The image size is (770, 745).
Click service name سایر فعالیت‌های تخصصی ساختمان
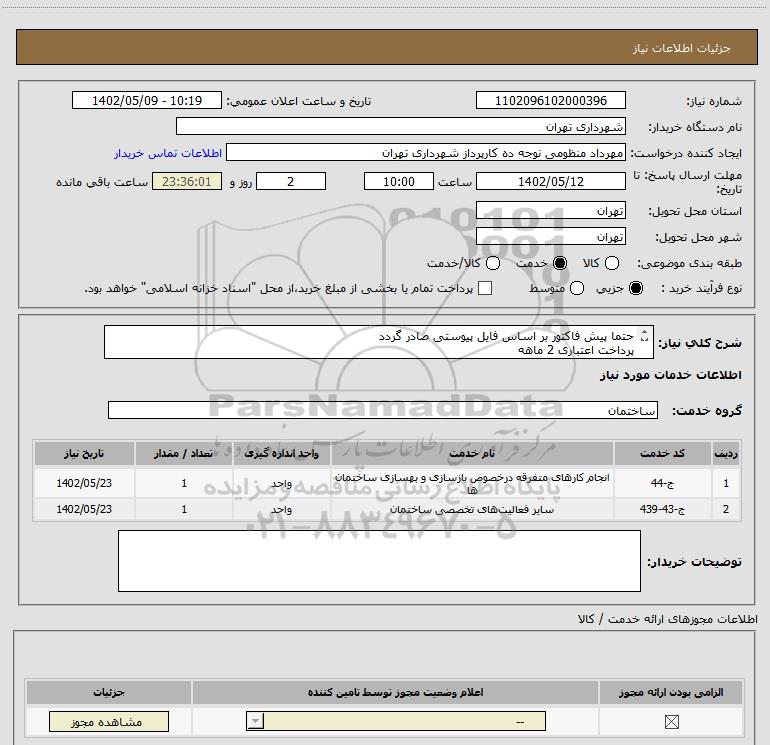pos(472,509)
